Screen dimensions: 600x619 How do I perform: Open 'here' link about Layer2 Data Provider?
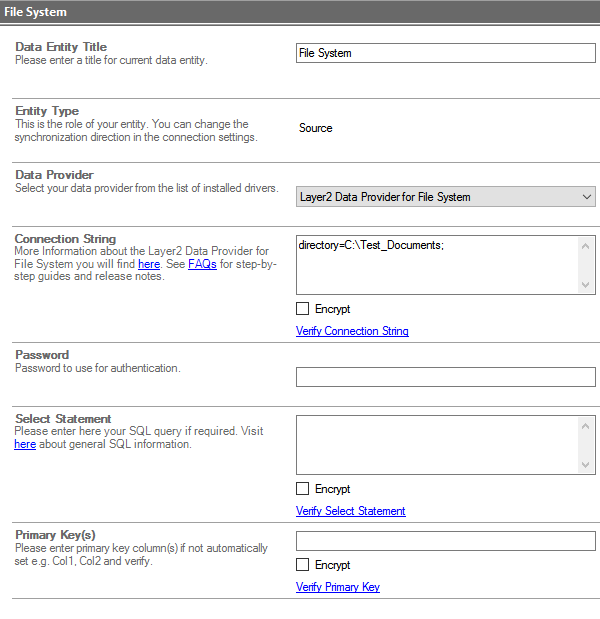(148, 264)
